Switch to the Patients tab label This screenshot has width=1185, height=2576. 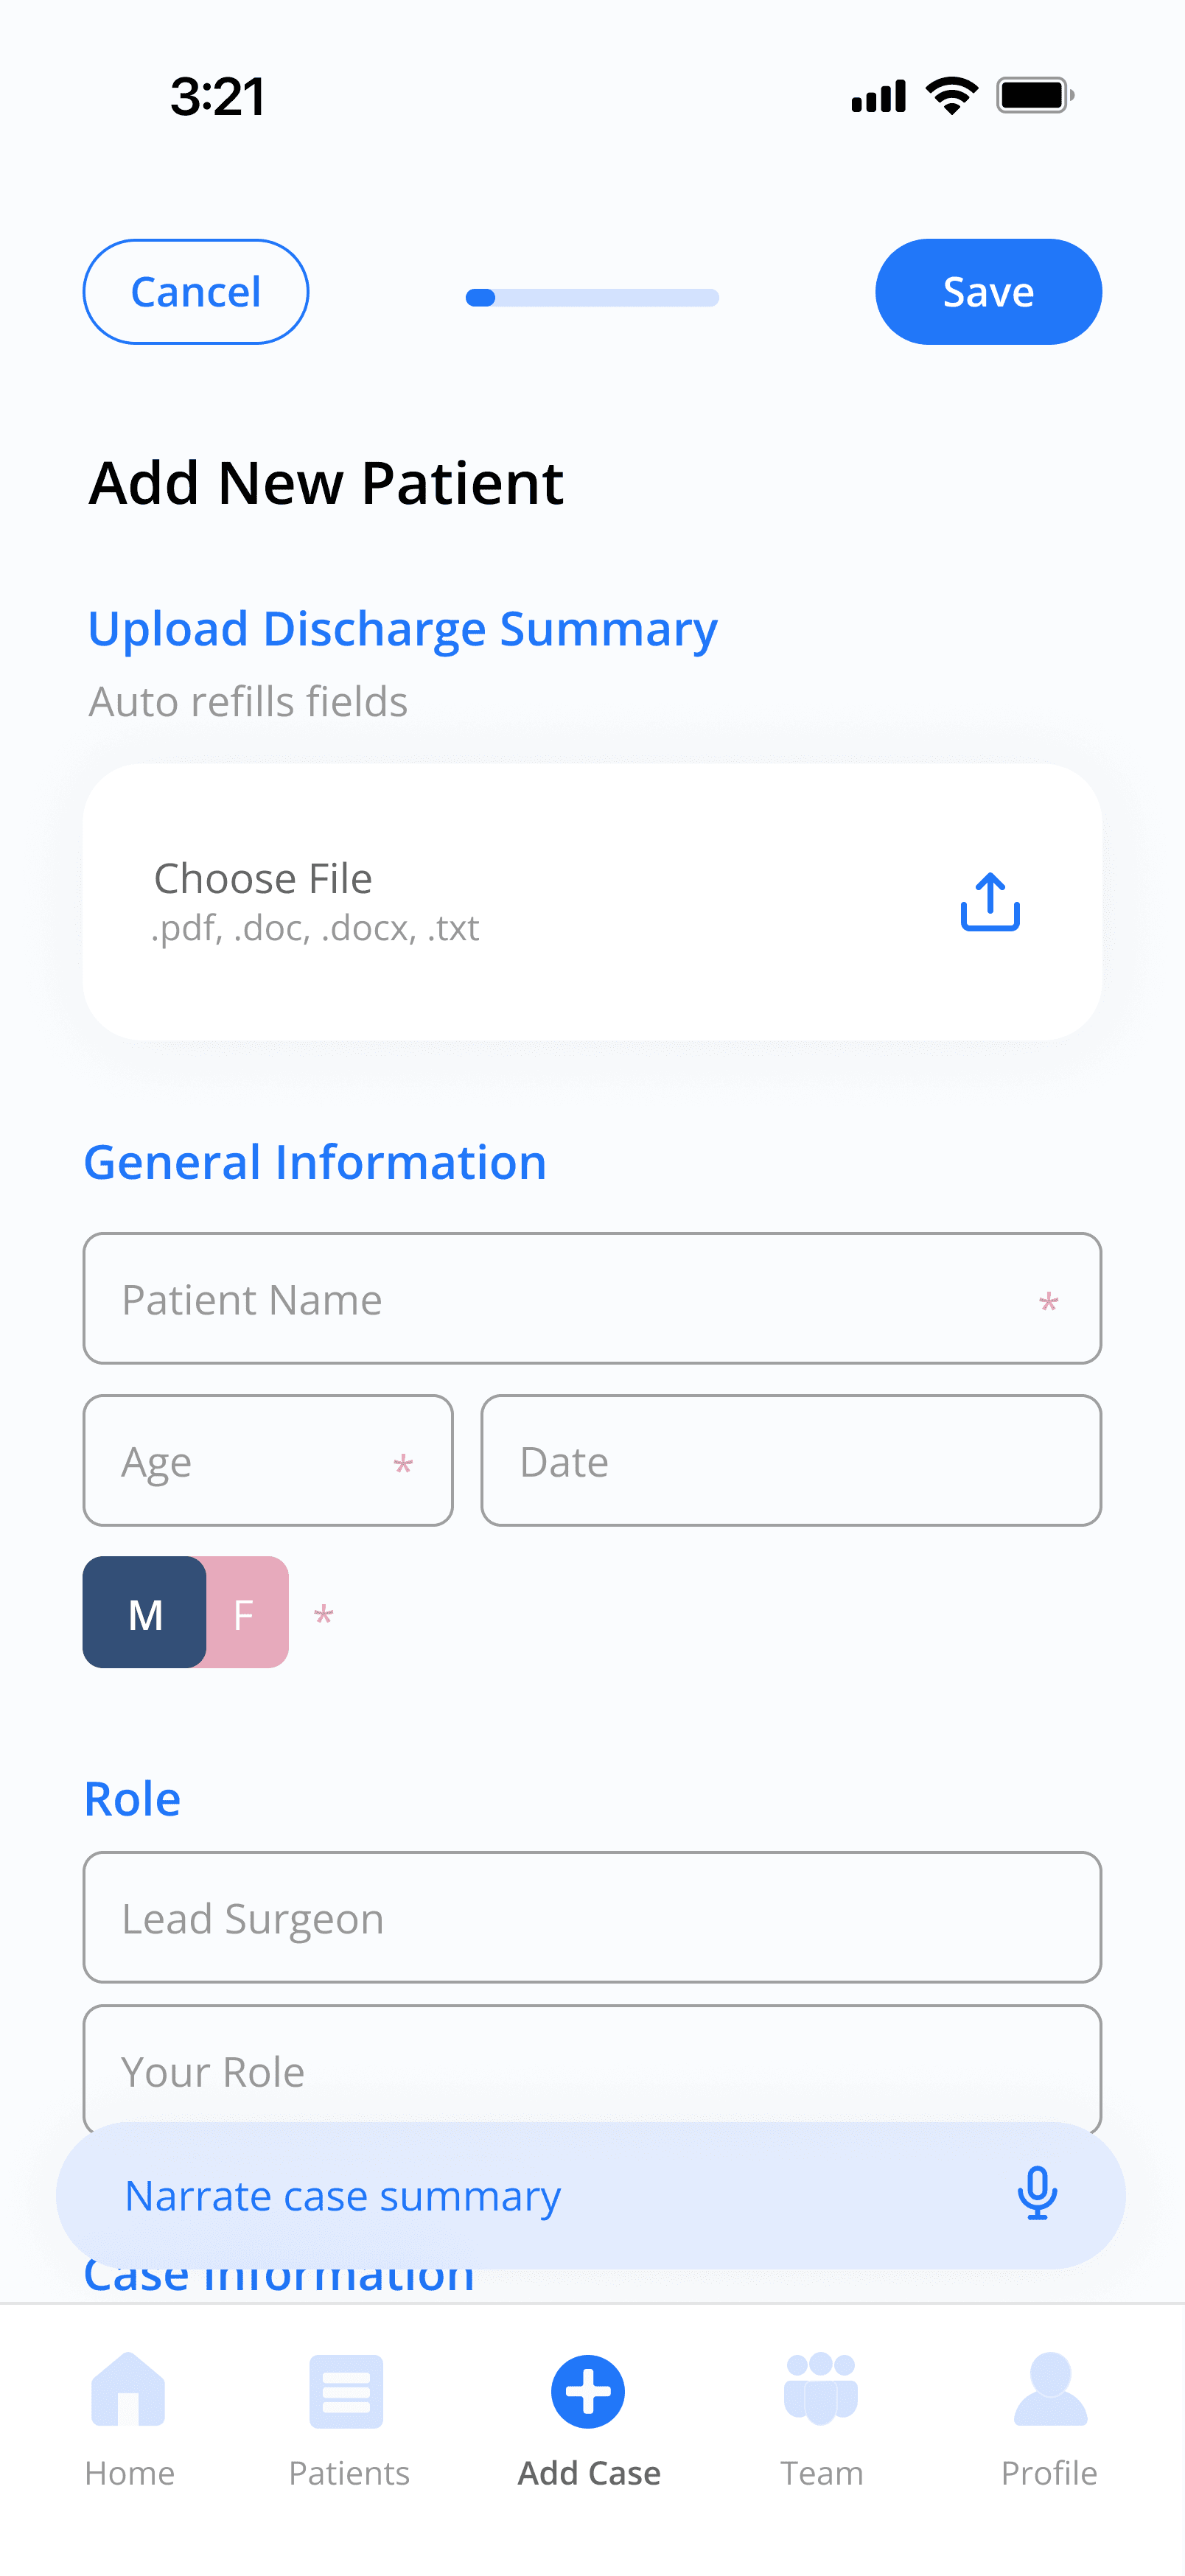click(x=349, y=2473)
